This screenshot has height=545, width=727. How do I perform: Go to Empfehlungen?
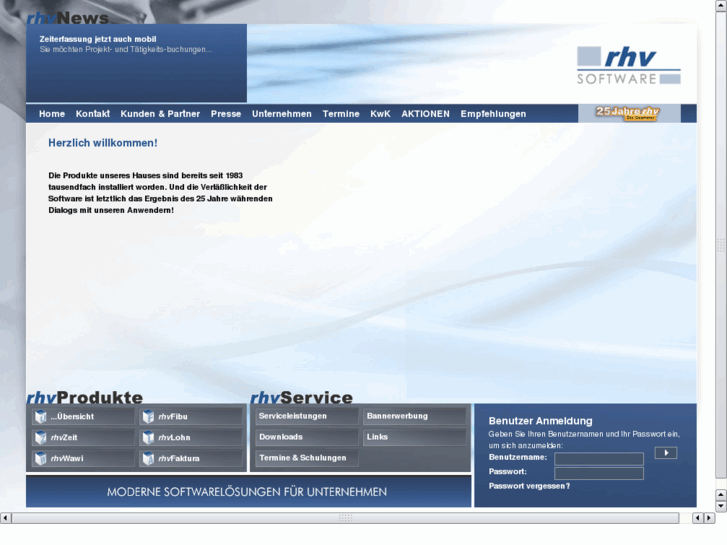point(493,114)
